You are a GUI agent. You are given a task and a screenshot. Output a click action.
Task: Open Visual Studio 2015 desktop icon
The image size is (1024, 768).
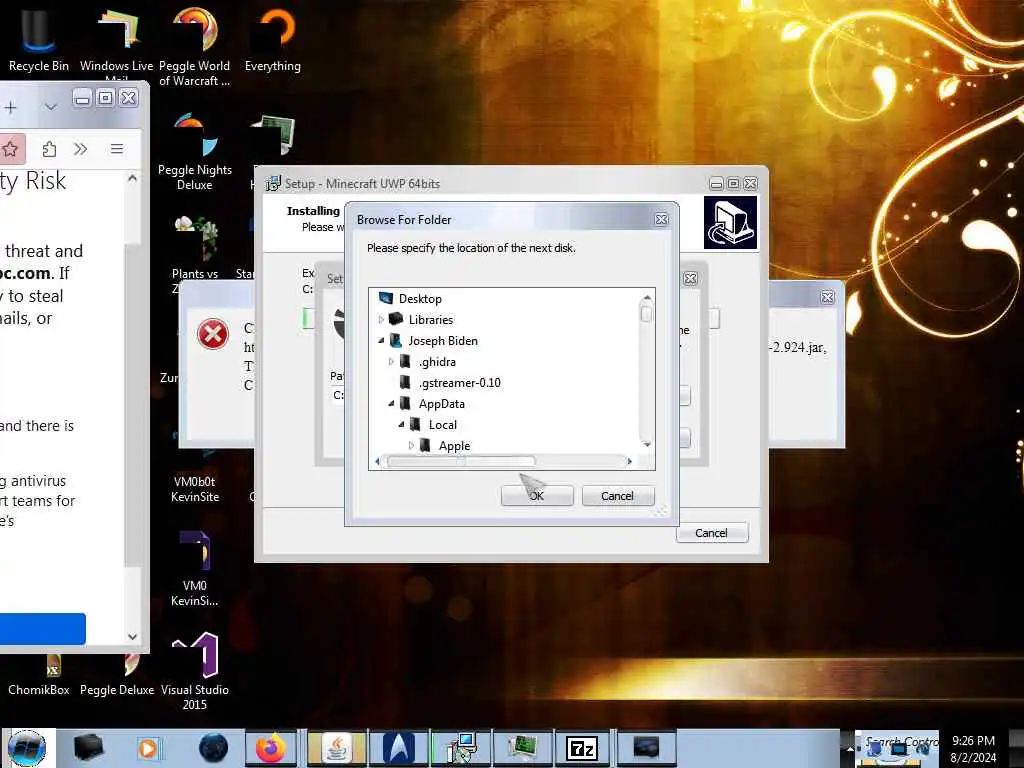click(x=195, y=671)
